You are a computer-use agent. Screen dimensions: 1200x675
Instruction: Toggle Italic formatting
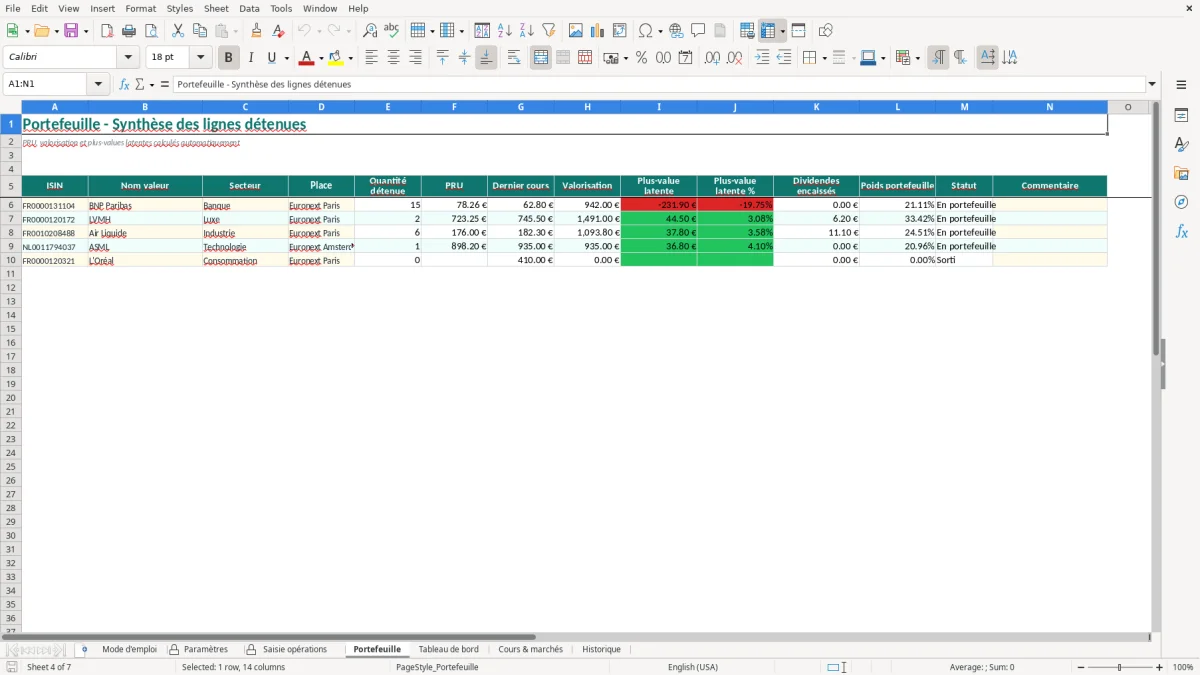[x=250, y=58]
